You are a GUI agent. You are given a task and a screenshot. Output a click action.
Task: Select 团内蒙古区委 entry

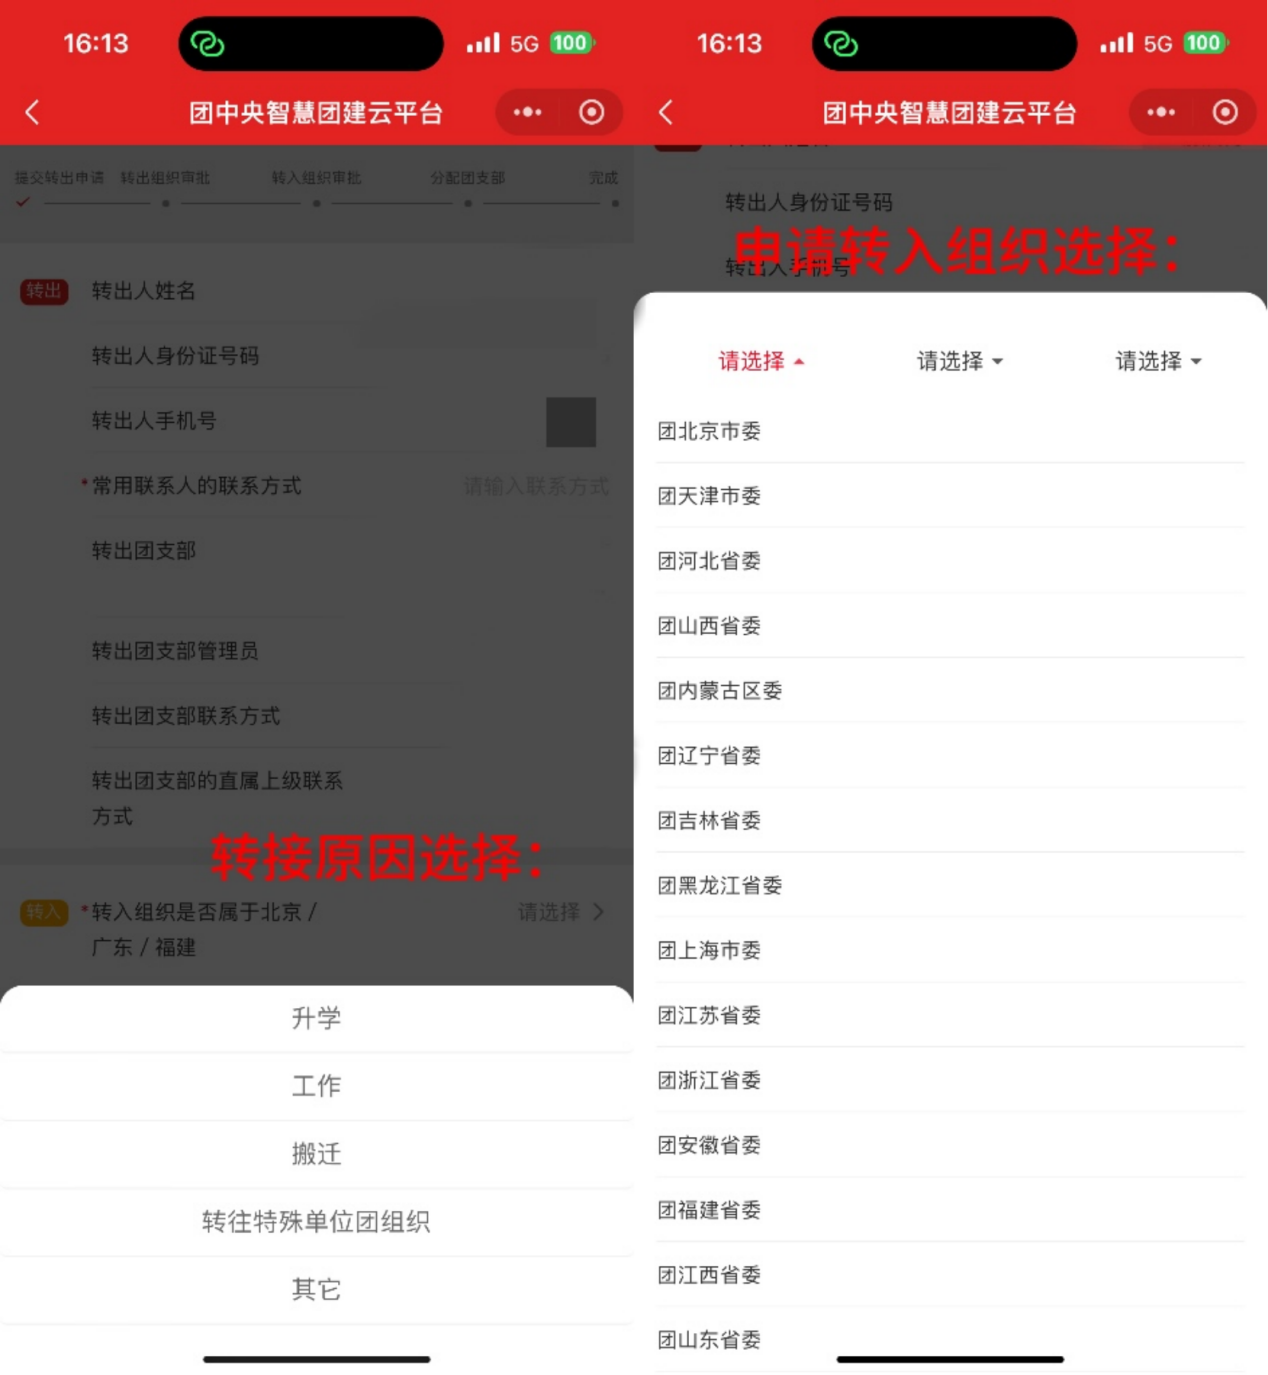tap(950, 691)
